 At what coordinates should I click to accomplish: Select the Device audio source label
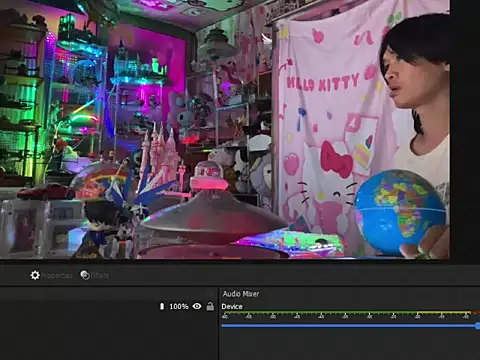[232, 306]
